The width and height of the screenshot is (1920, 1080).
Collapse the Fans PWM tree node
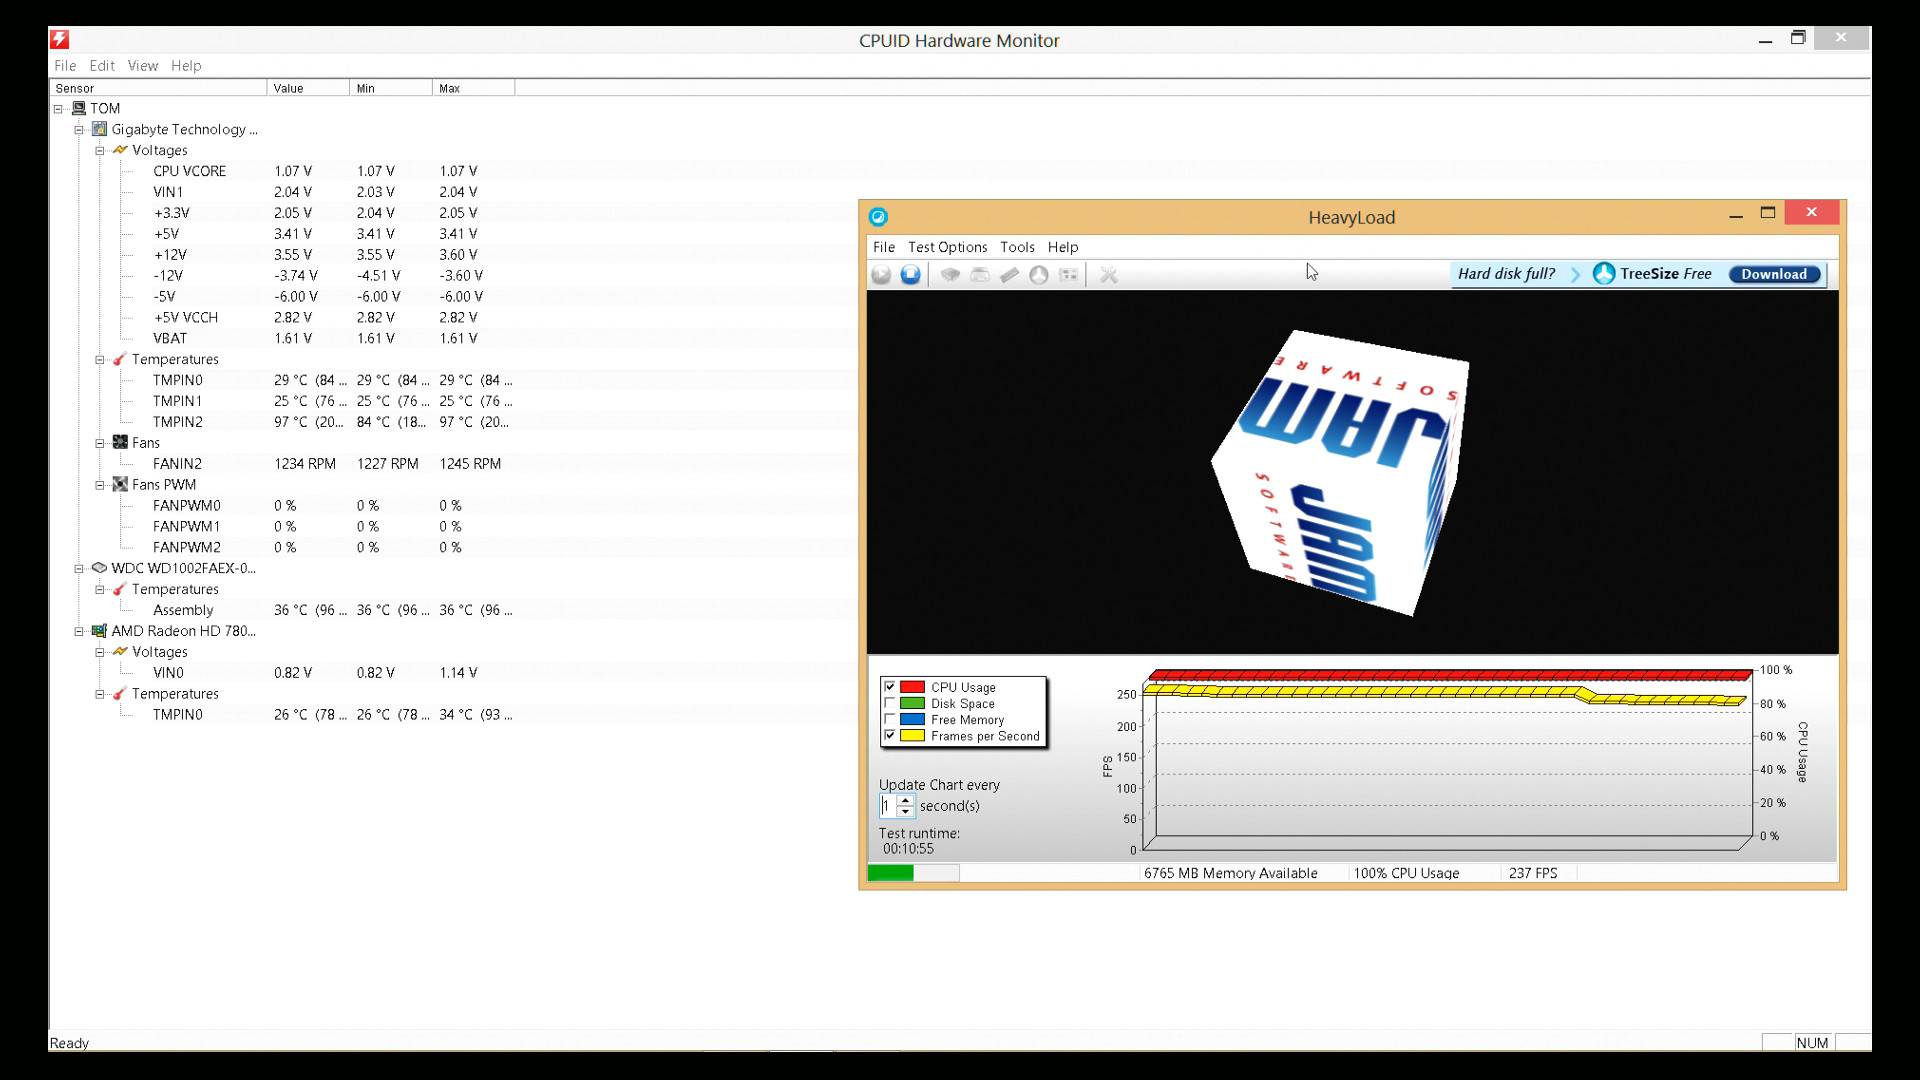(x=100, y=485)
